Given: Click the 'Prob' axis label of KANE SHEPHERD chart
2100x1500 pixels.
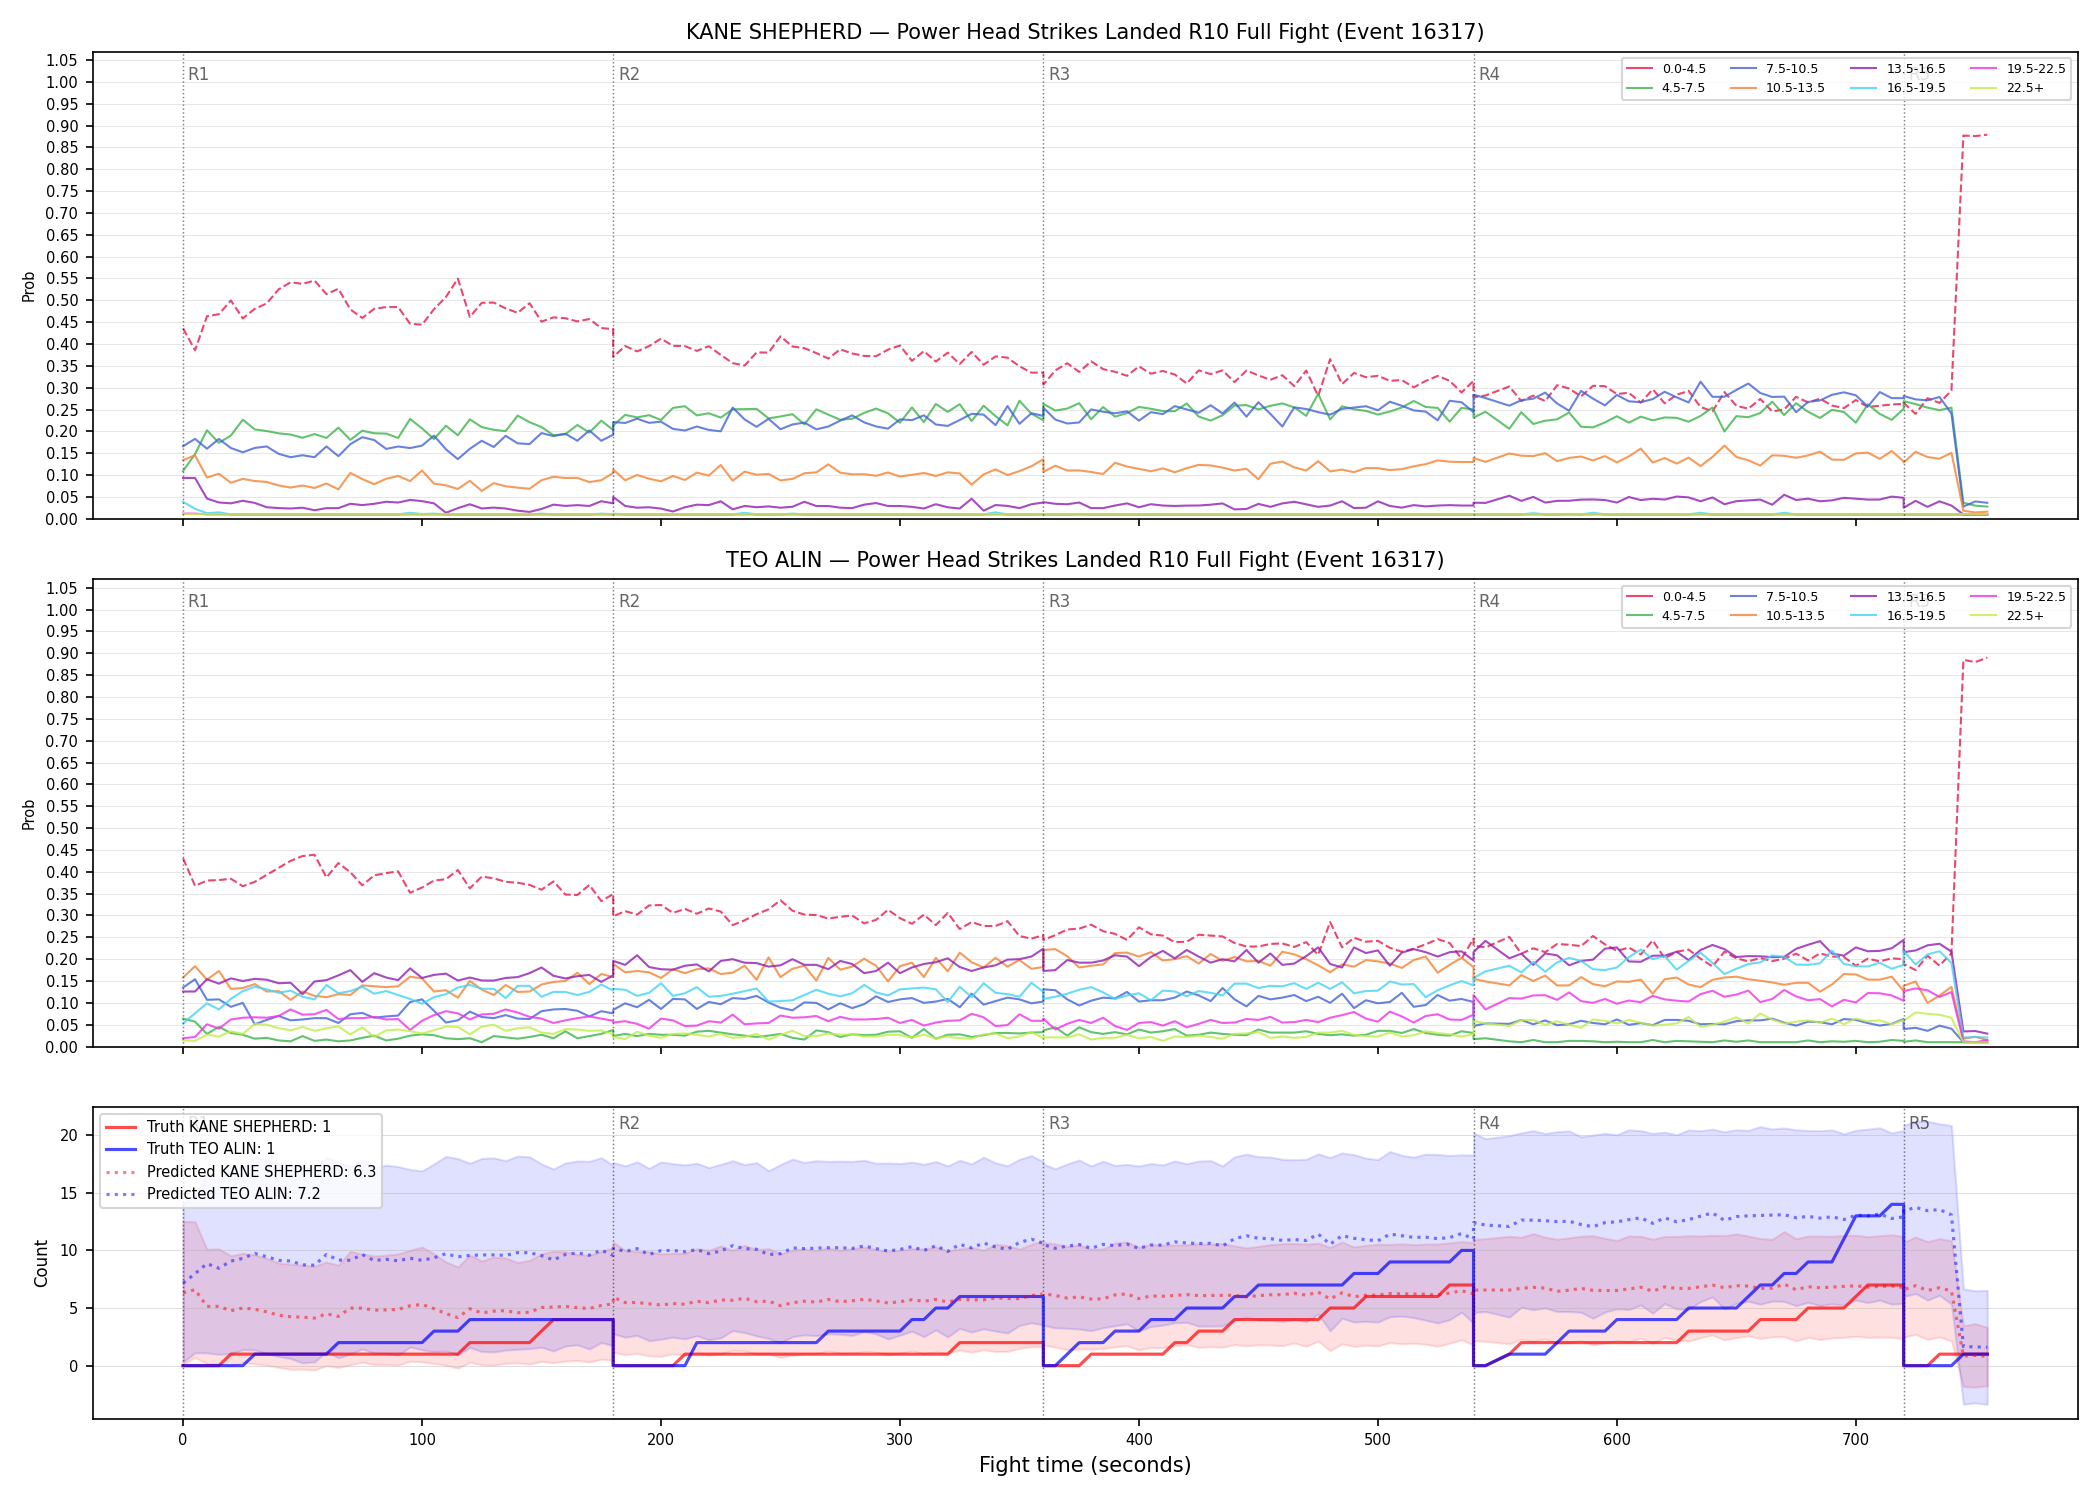Looking at the screenshot, I should (x=29, y=286).
